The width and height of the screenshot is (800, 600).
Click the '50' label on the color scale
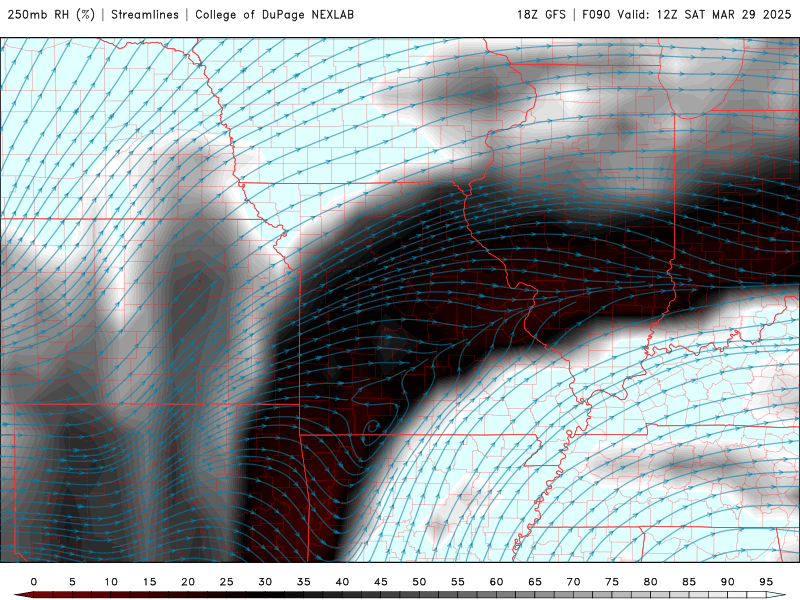coord(419,582)
